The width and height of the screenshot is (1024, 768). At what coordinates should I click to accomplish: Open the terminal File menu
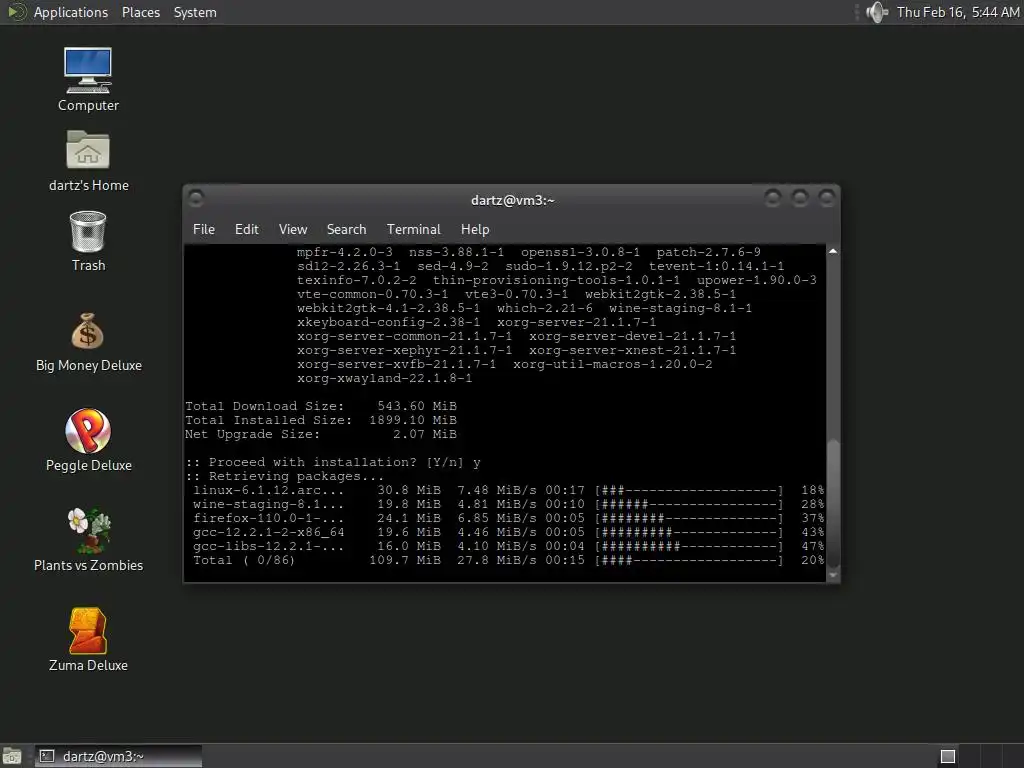tap(204, 229)
